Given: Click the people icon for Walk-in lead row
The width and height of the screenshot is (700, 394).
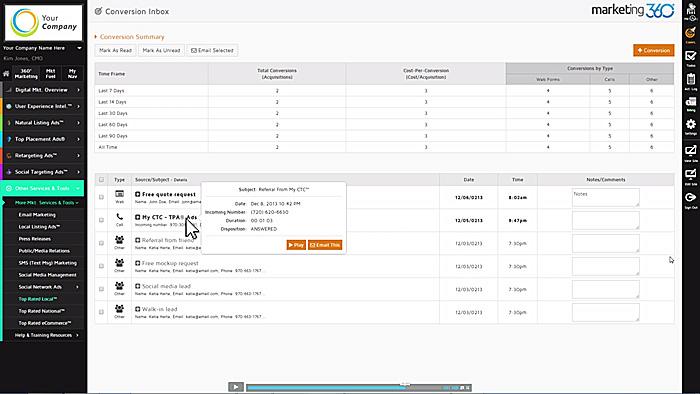Looking at the screenshot, I should 119,309.
